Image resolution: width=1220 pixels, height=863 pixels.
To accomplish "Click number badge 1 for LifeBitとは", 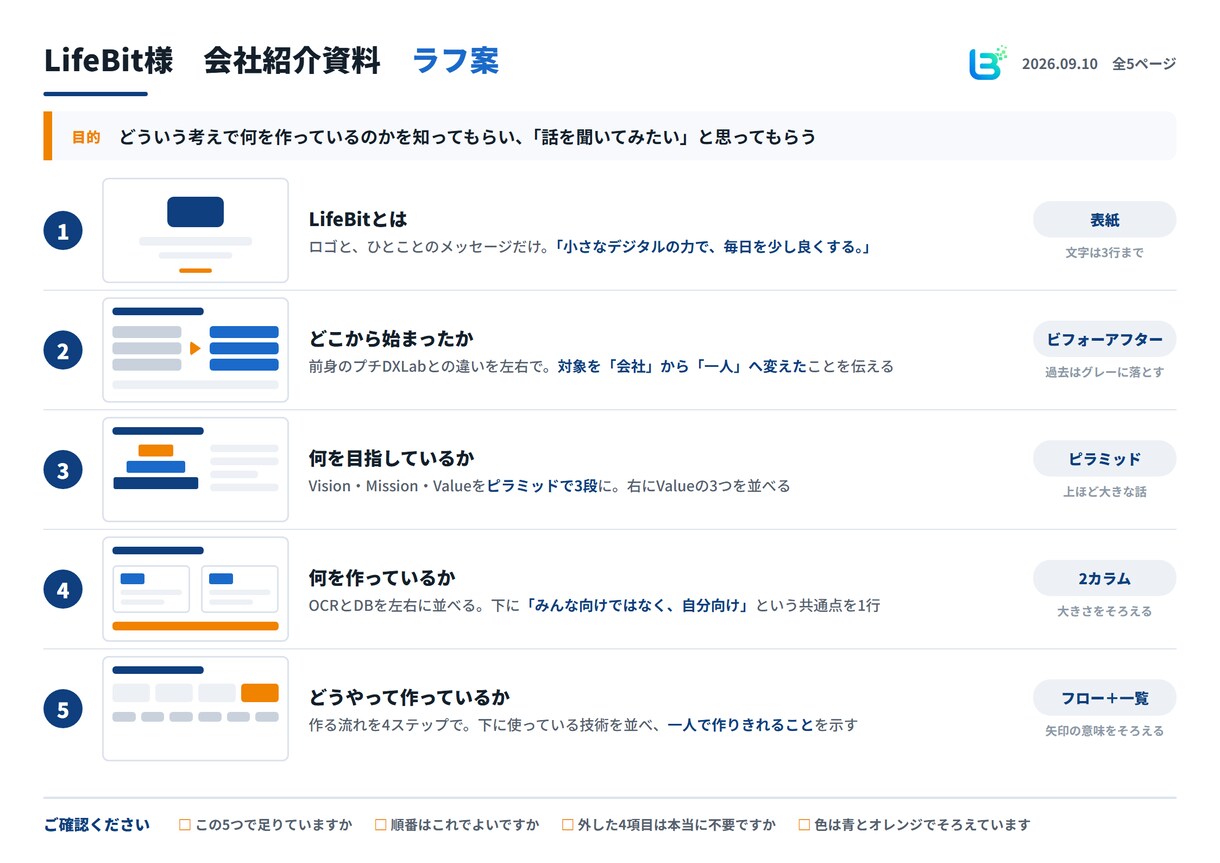I will click(63, 231).
